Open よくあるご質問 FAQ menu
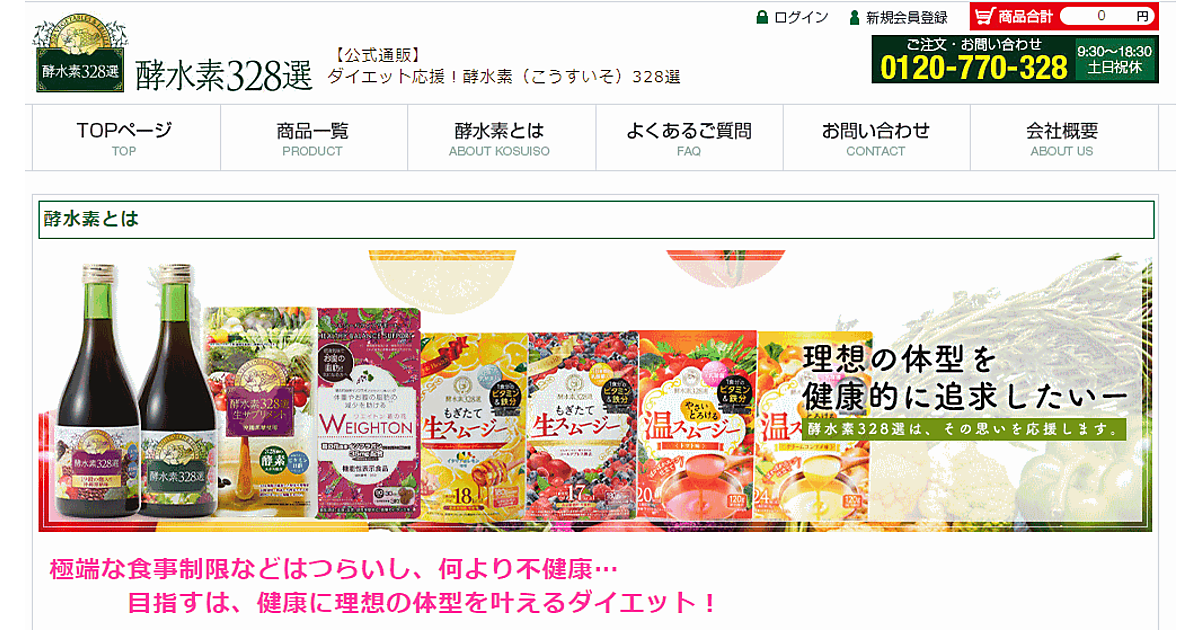Image resolution: width=1200 pixels, height=630 pixels. coord(689,138)
